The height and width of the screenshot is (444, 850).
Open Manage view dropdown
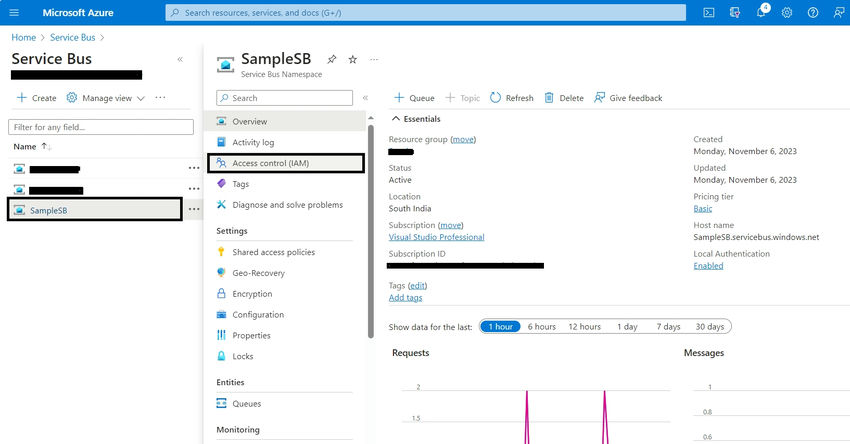click(x=106, y=98)
